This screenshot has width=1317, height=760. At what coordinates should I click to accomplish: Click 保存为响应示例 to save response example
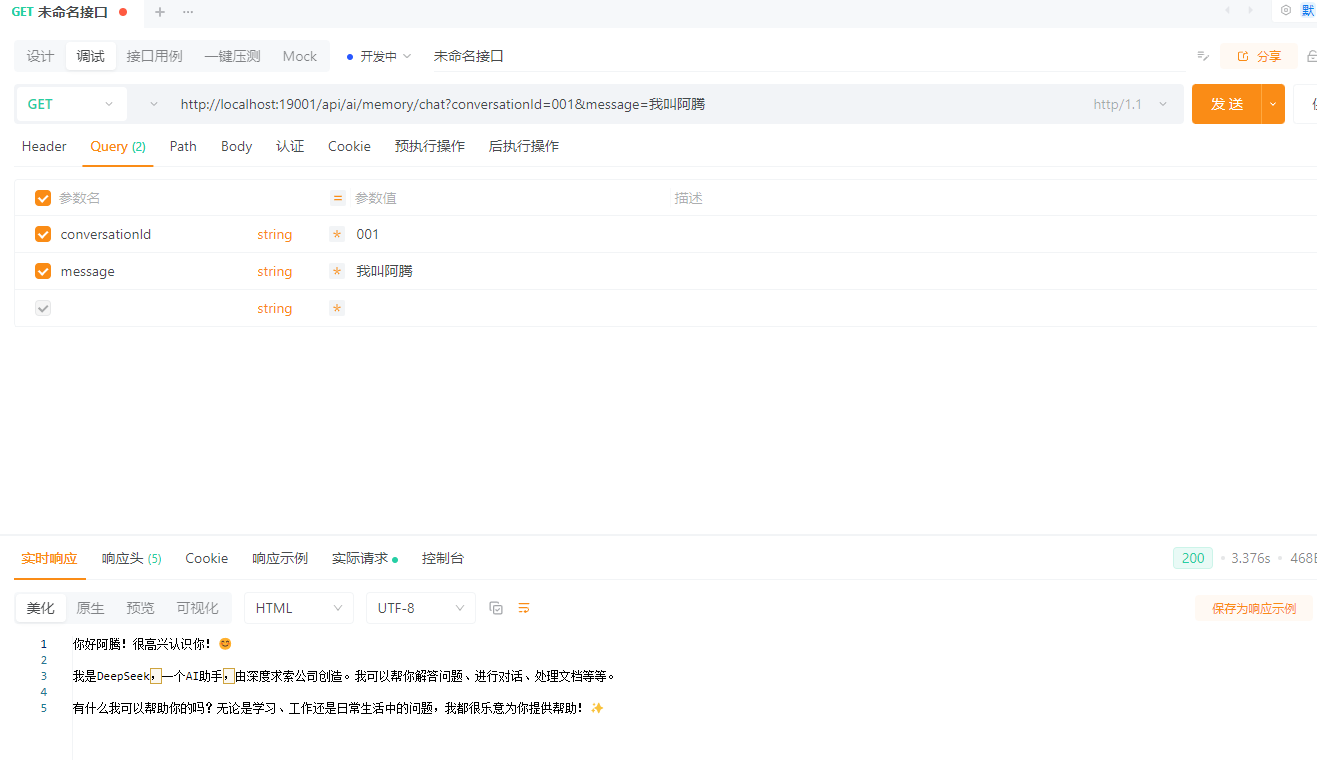point(1253,607)
